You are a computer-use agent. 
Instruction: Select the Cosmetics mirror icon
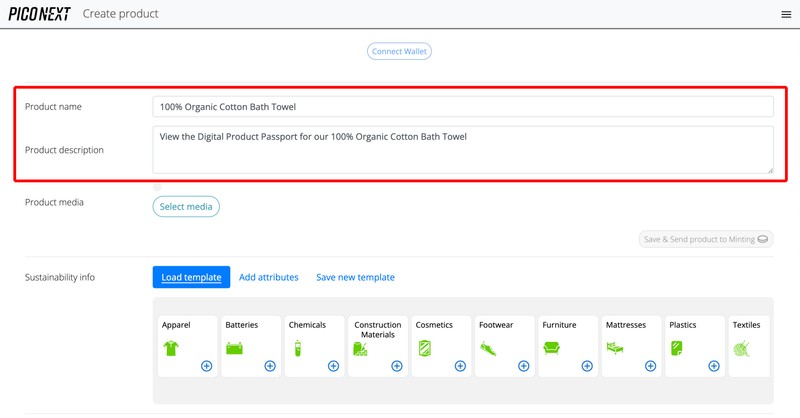point(424,348)
